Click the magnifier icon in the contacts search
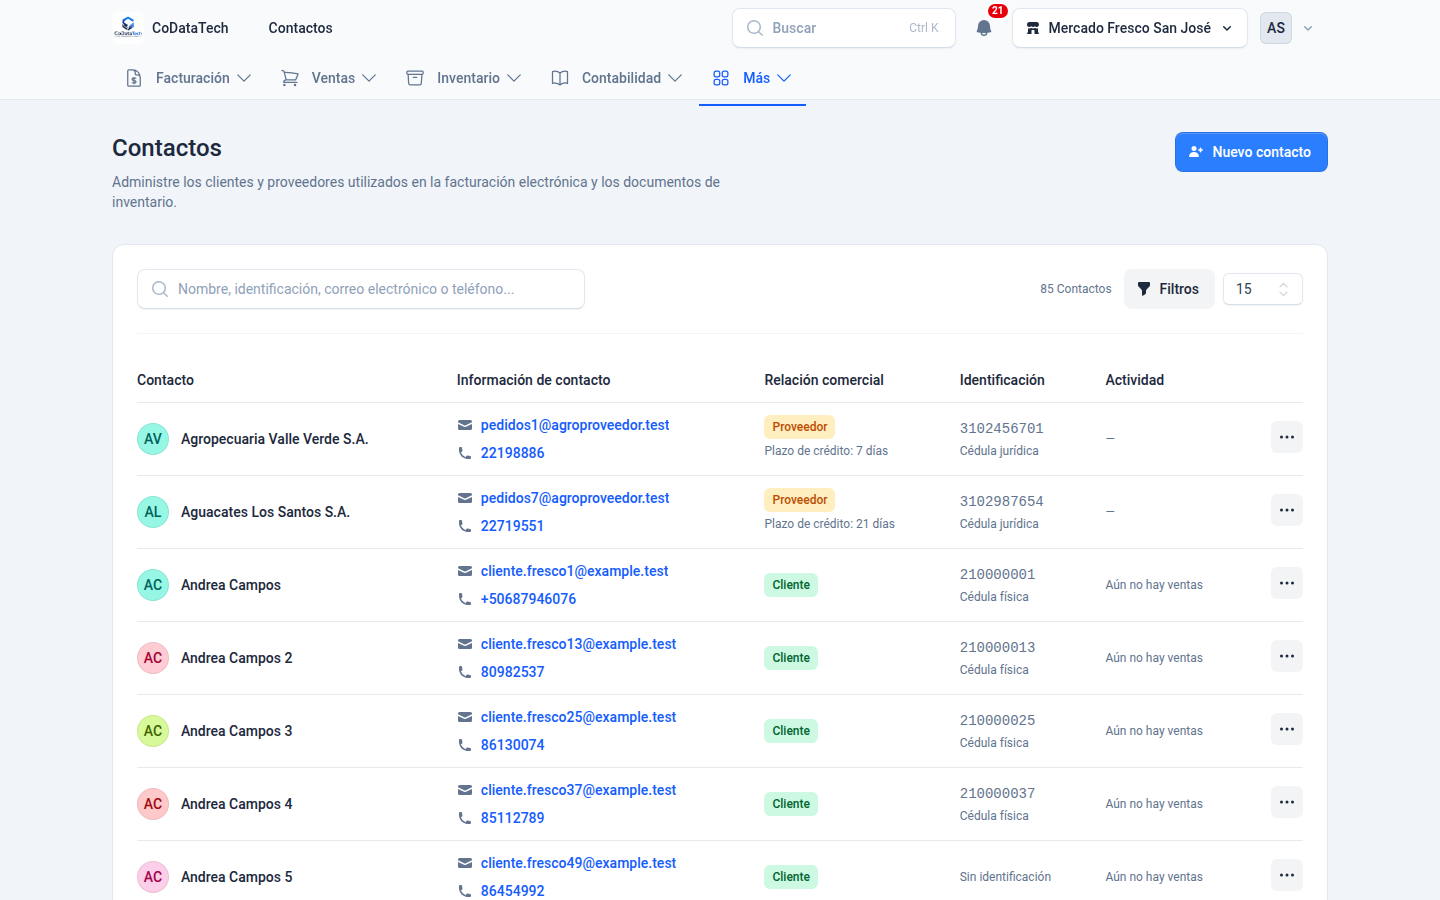The image size is (1440, 900). [x=160, y=289]
